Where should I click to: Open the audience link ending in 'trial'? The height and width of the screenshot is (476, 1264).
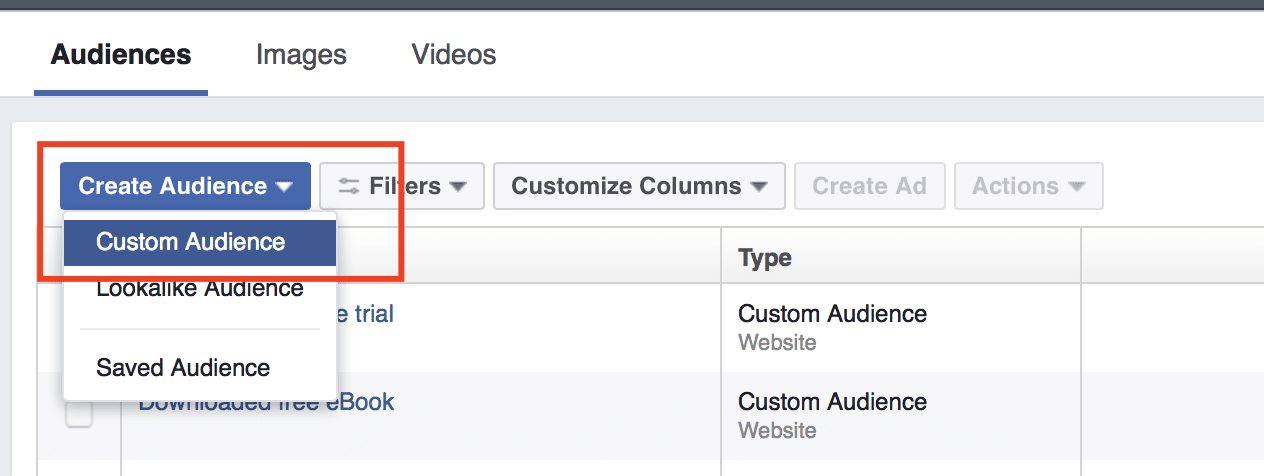pos(366,314)
